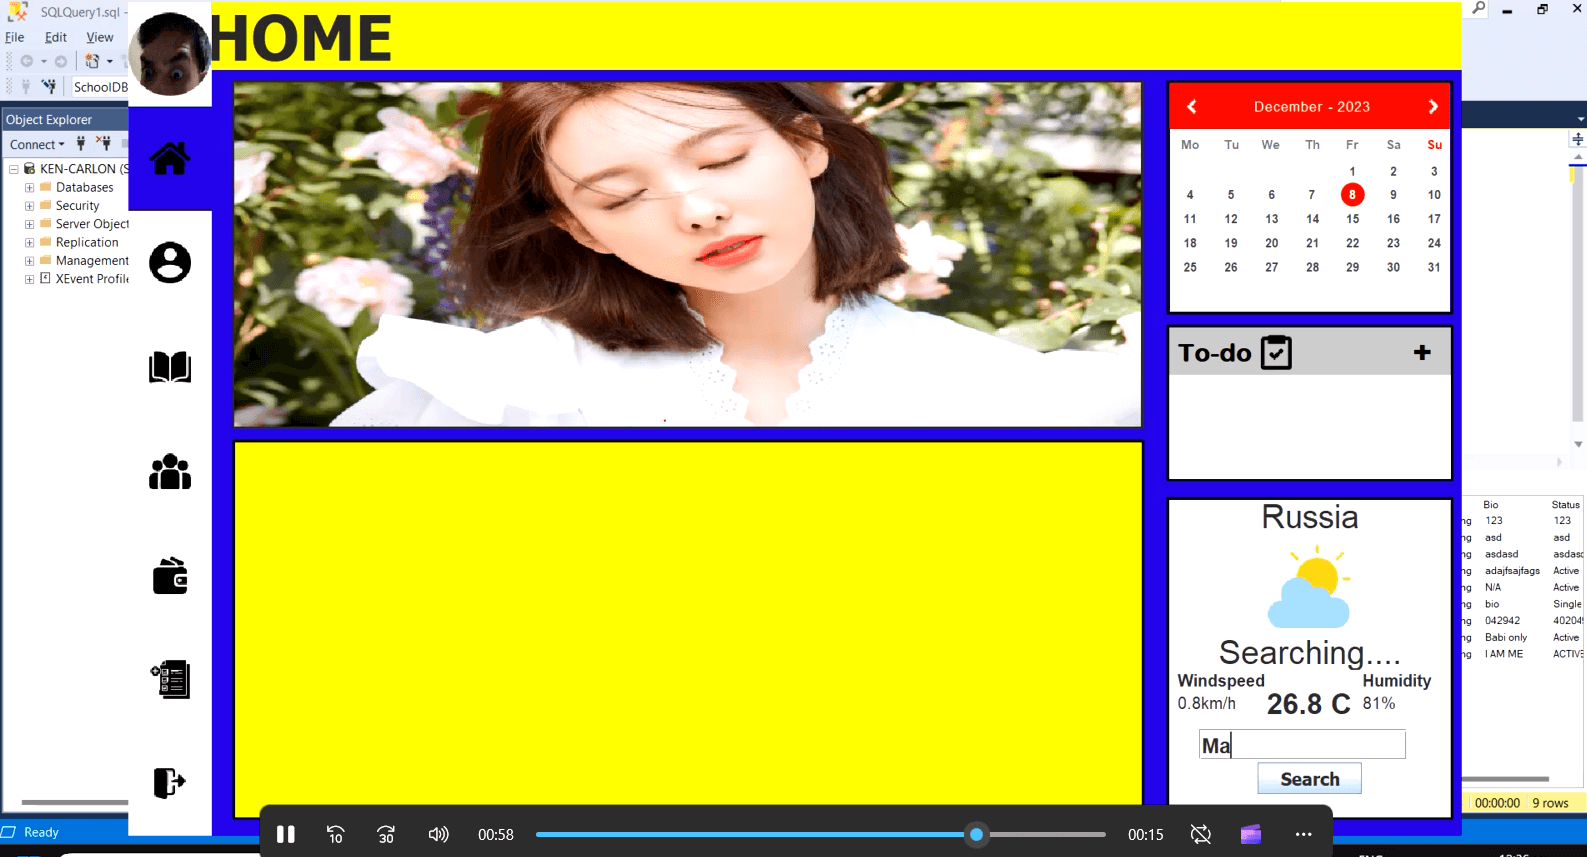
Task: Click the 'Babi only' bio cell
Action: [x=1505, y=637]
